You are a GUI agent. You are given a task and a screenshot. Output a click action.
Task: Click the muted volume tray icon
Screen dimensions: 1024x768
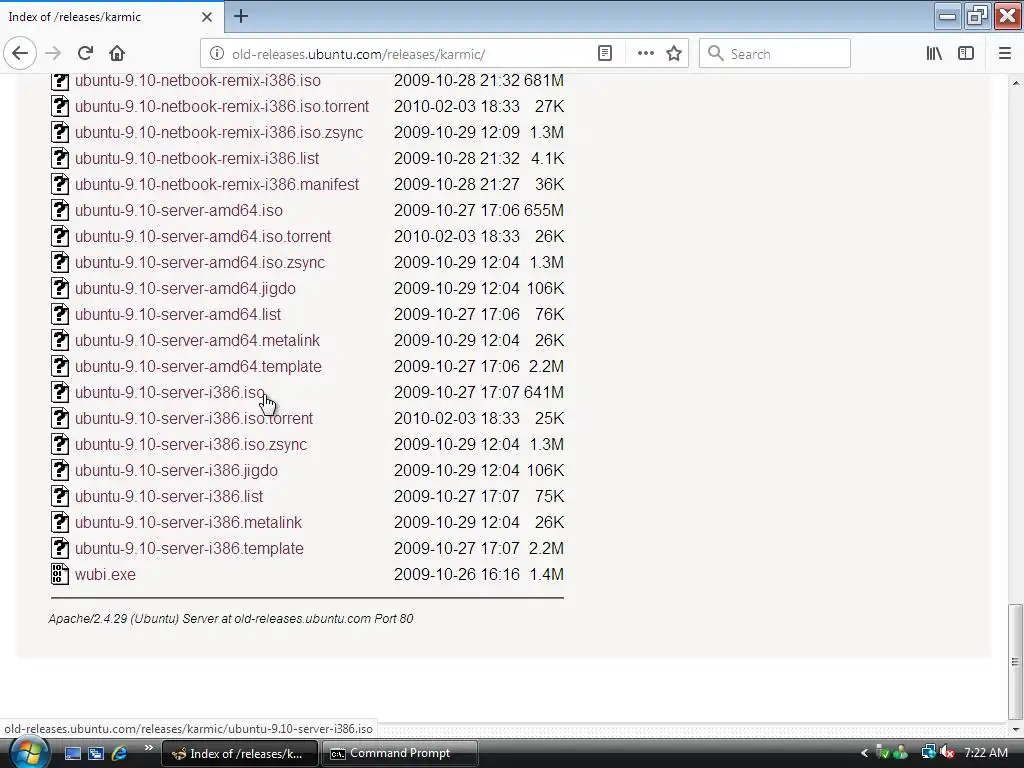[948, 753]
